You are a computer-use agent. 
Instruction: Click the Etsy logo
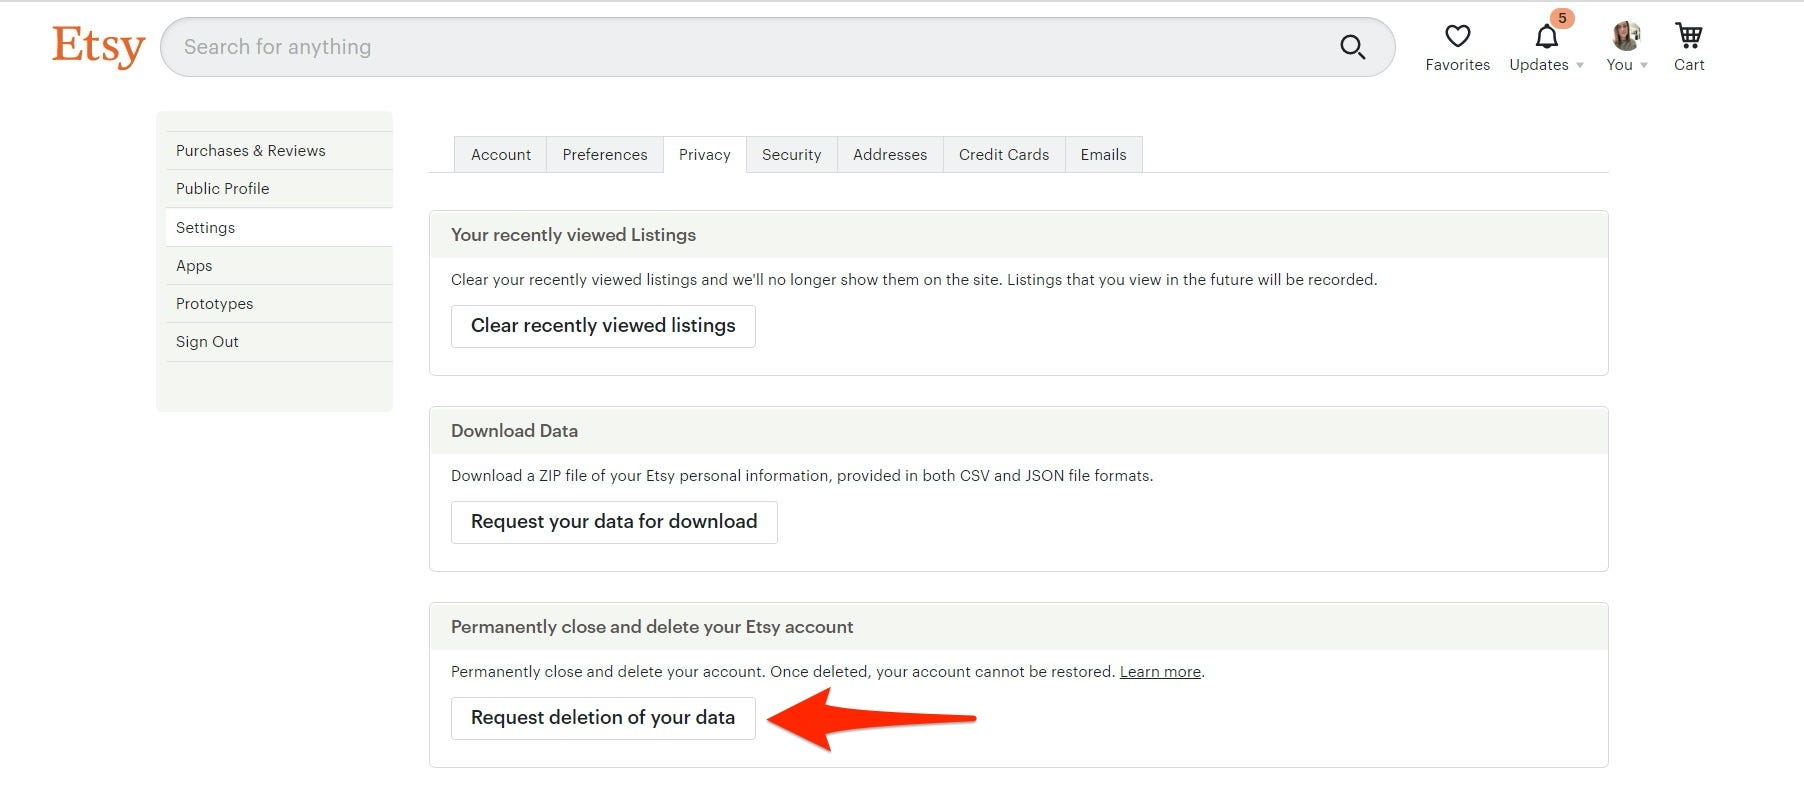98,46
